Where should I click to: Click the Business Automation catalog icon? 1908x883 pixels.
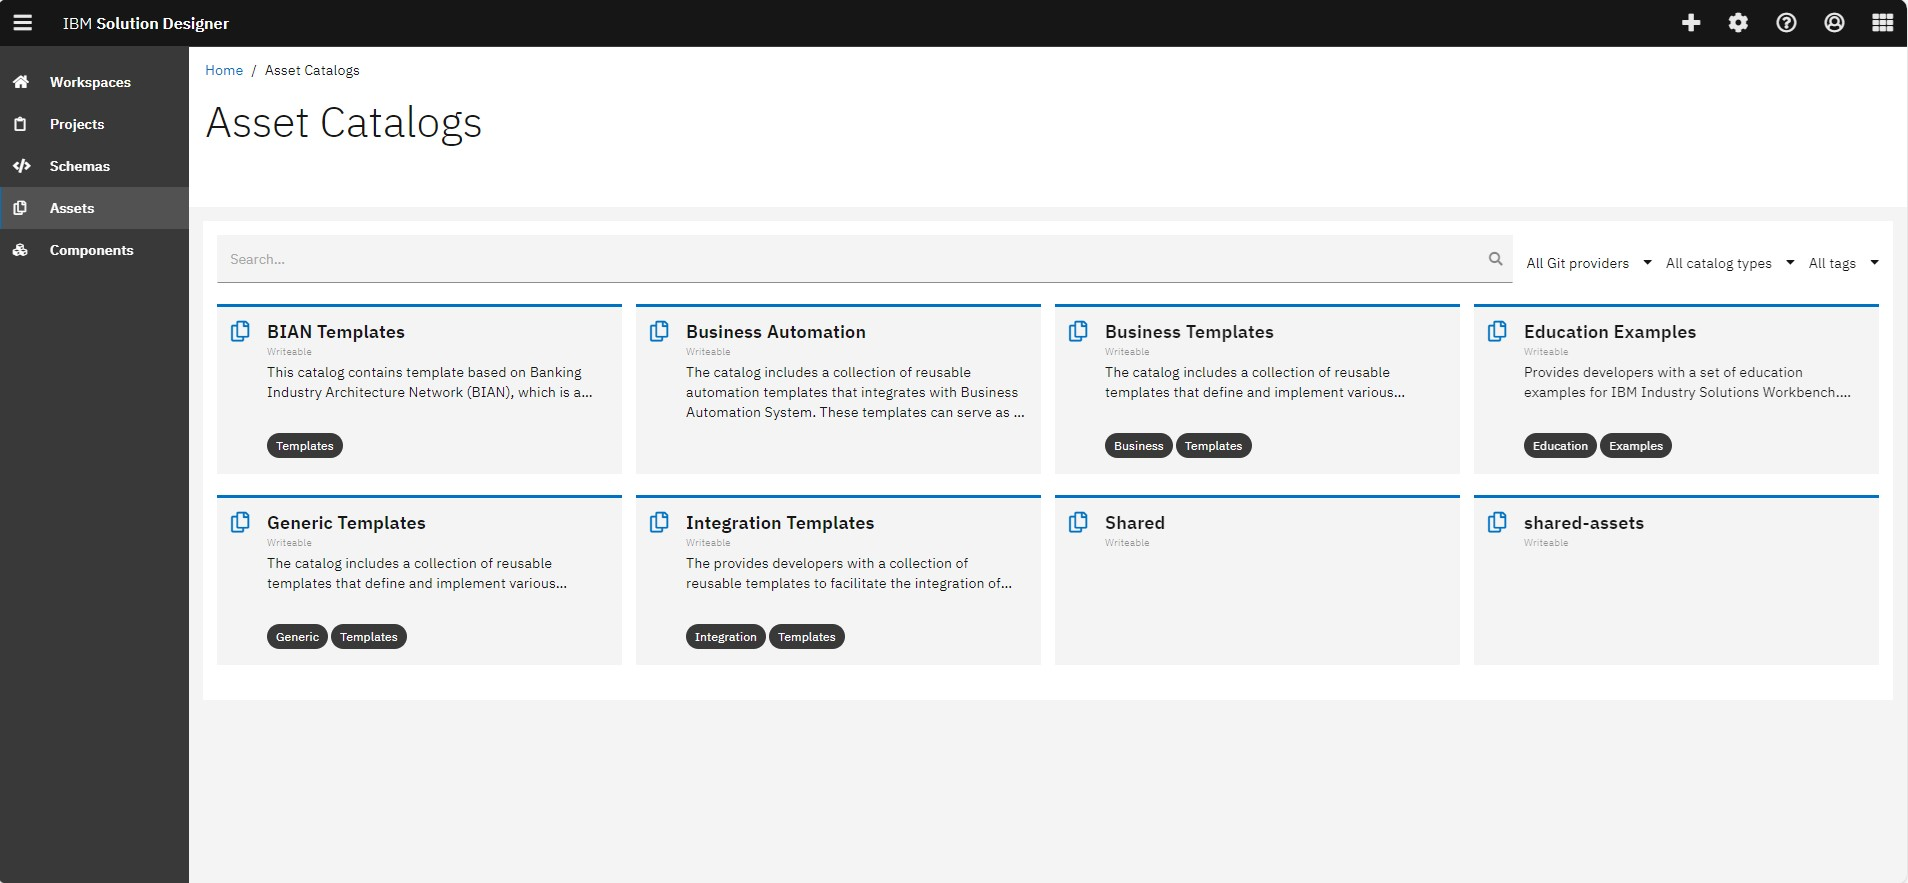coord(659,331)
